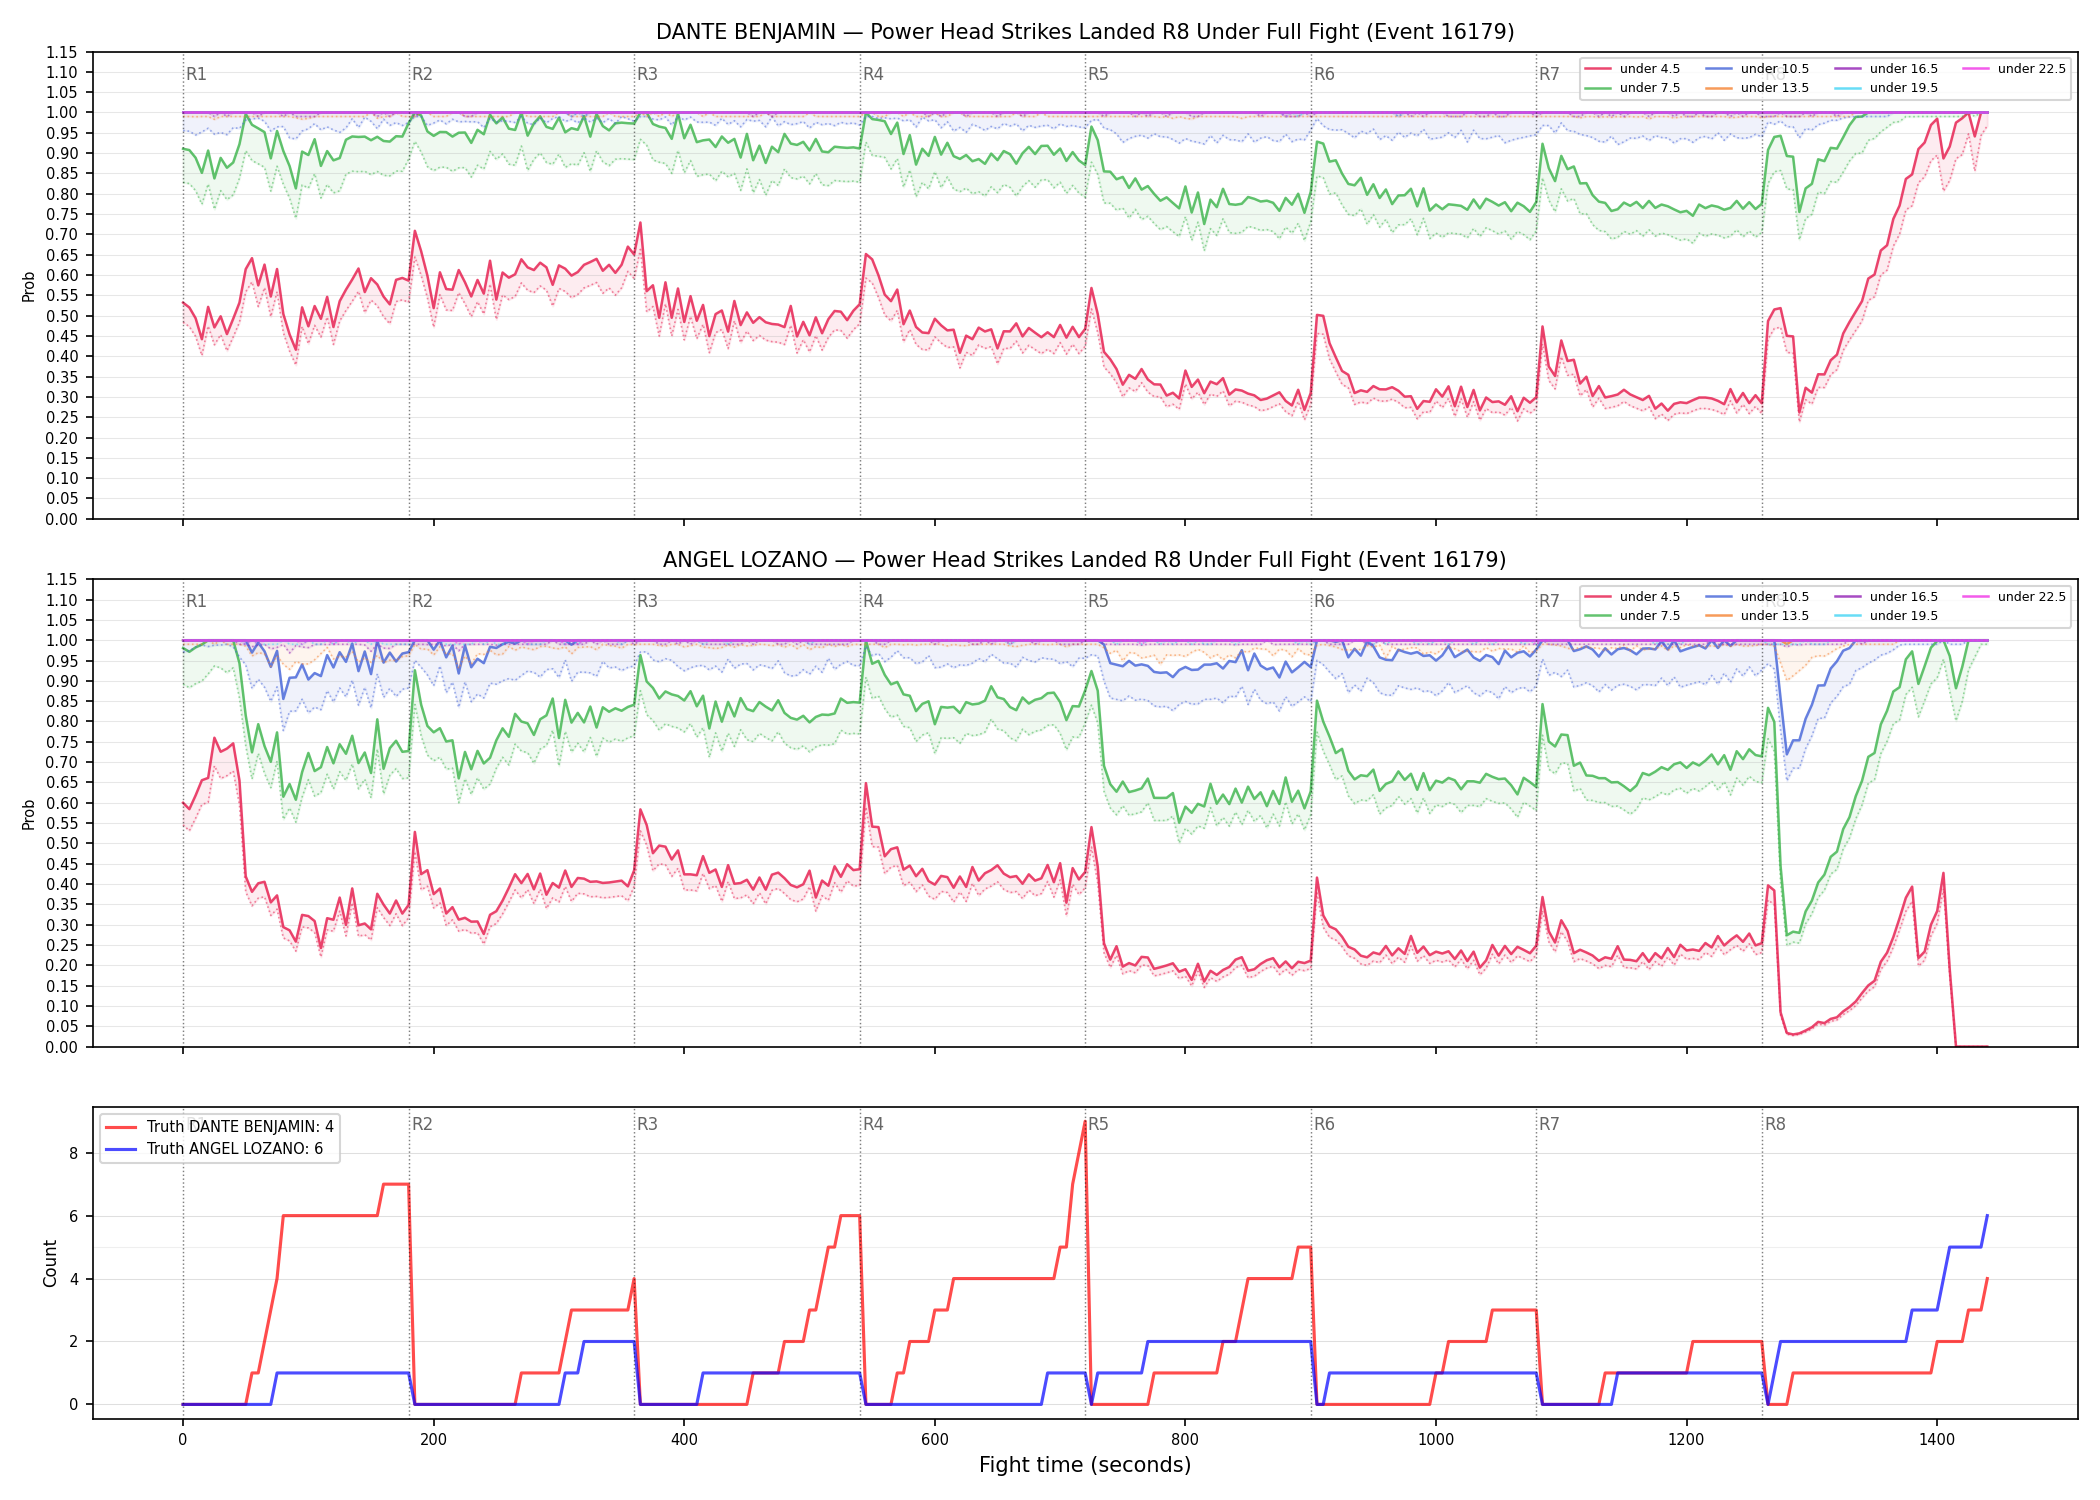Click the 400 tick on the x-axis

tap(684, 1440)
